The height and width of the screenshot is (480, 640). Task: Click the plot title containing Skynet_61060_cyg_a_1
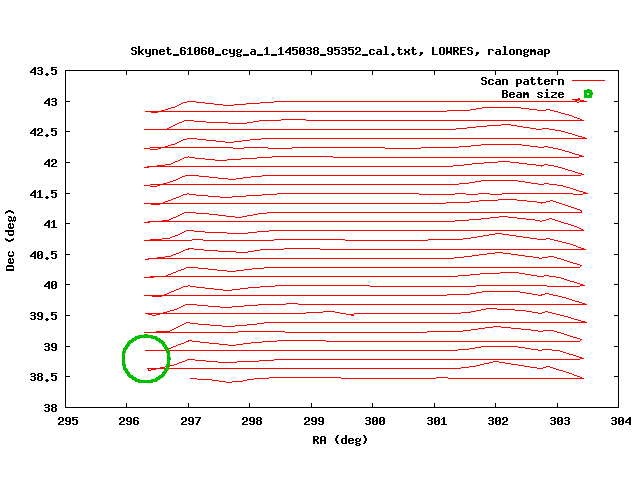(x=340, y=50)
